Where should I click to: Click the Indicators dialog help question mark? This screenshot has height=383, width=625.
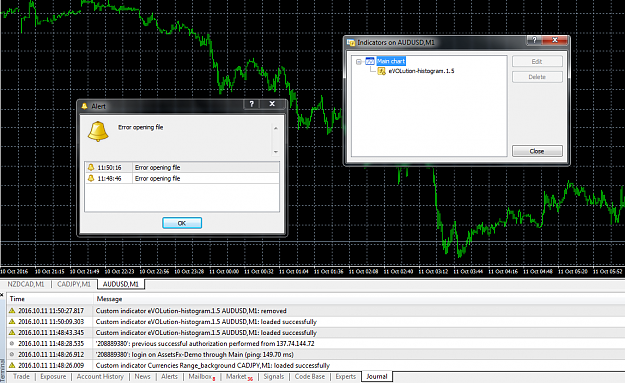coord(534,40)
